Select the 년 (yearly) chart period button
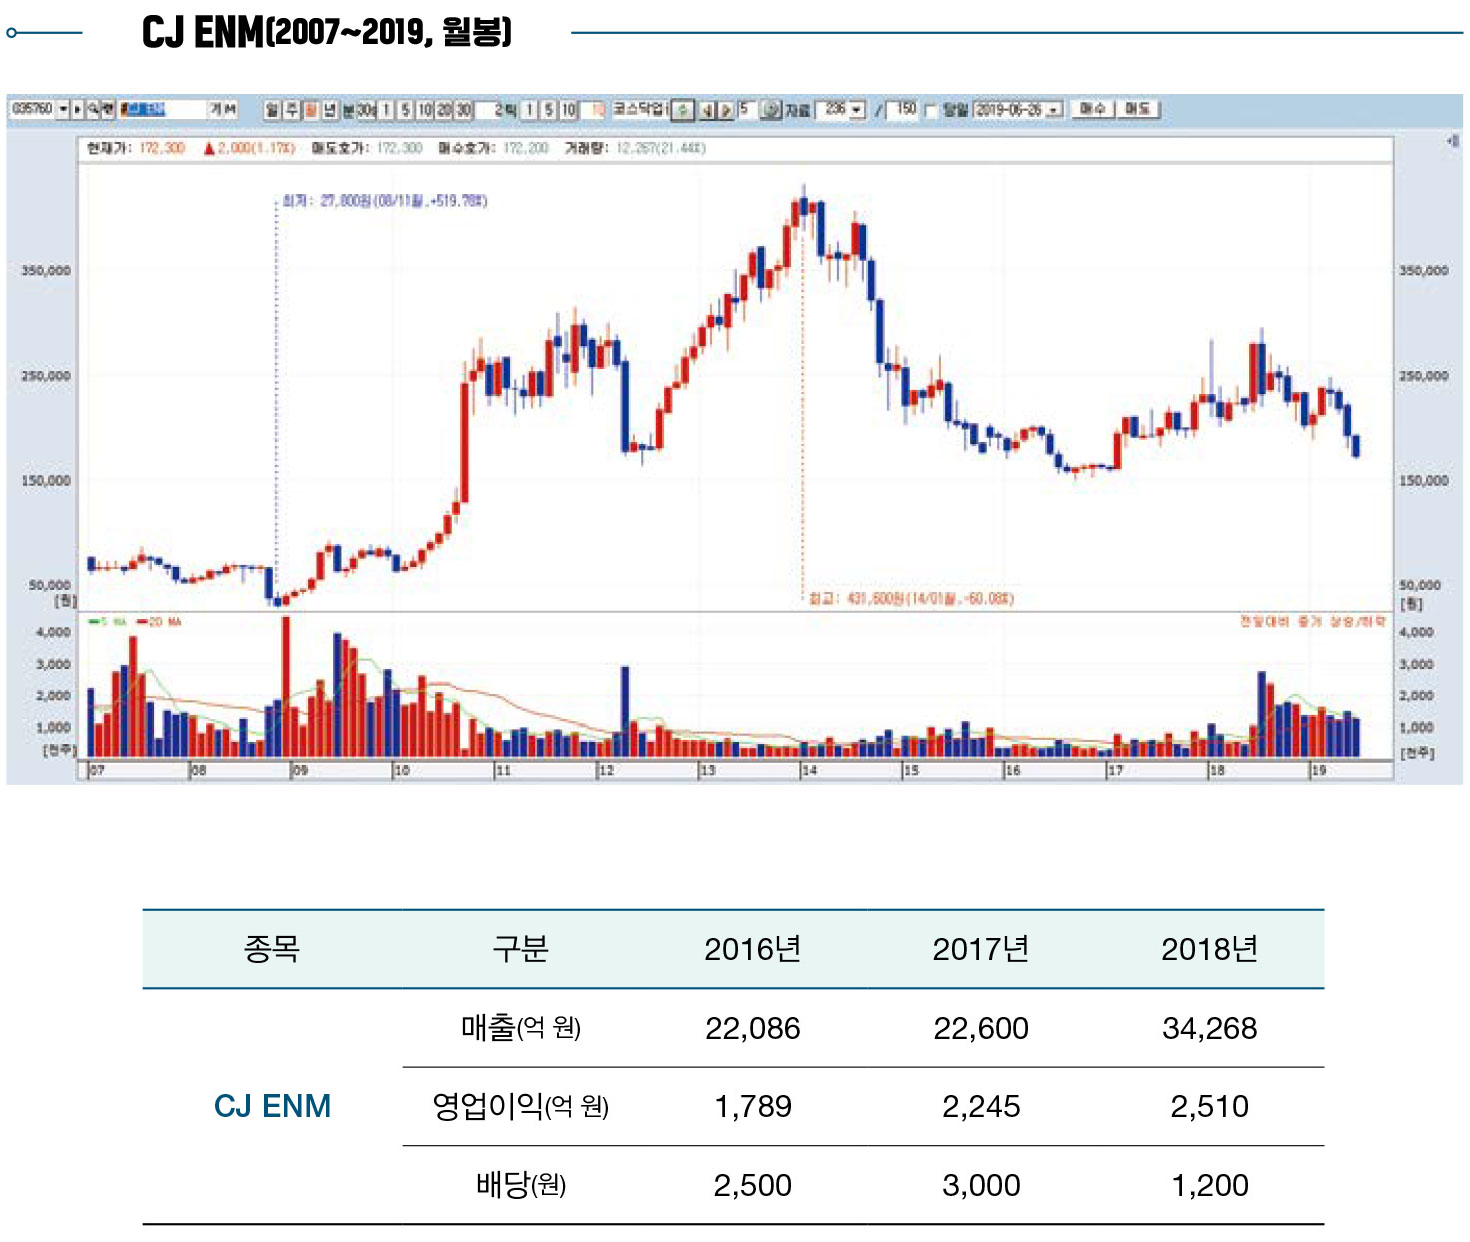Viewport: 1470px width, 1242px height. point(330,110)
